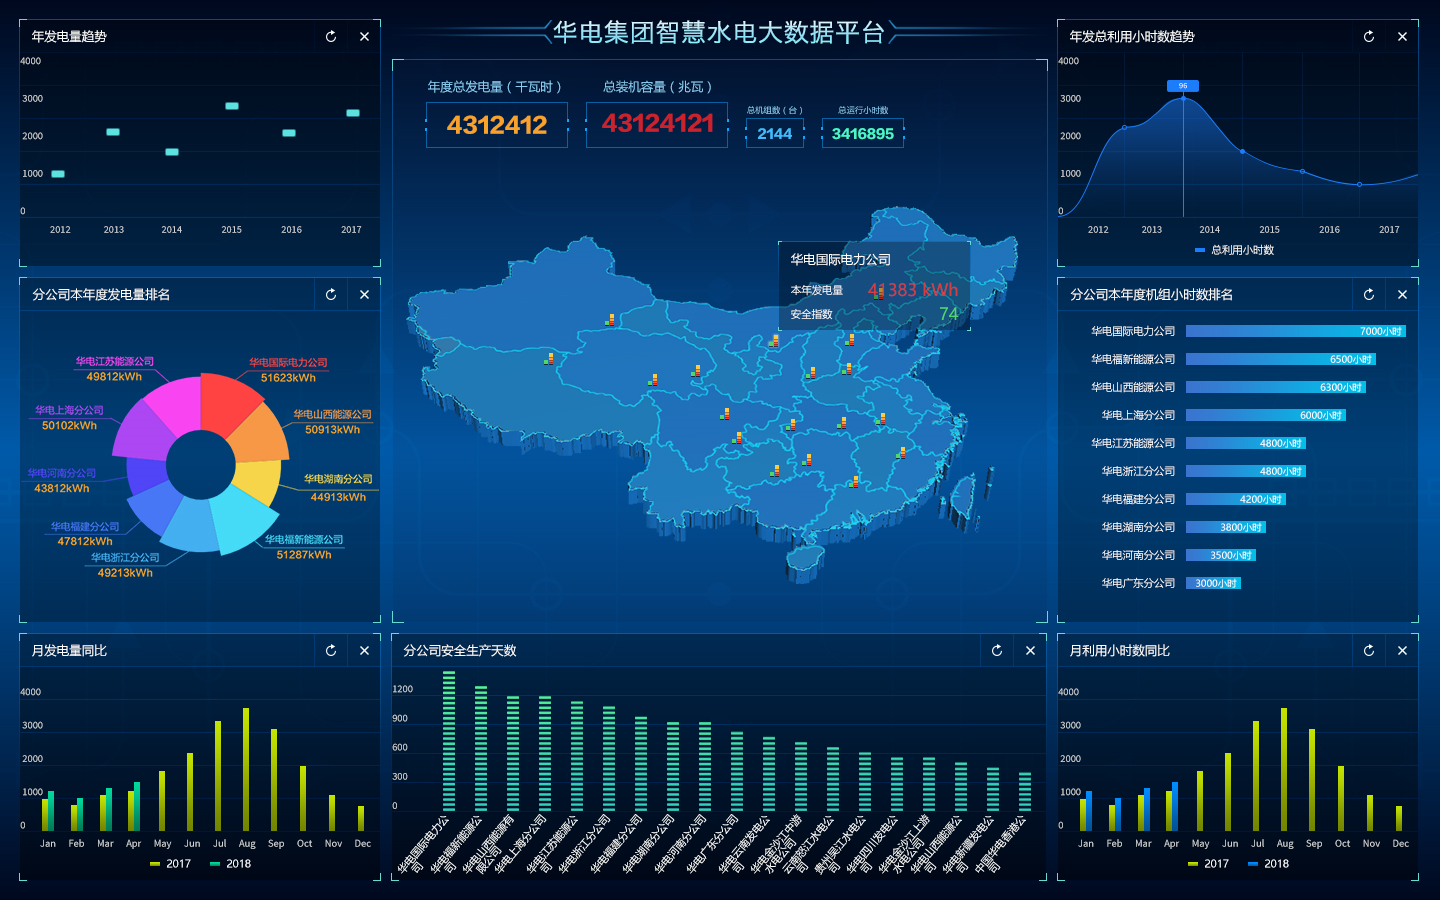Click the 49213kWh pie label
The image size is (1440, 900).
click(125, 574)
